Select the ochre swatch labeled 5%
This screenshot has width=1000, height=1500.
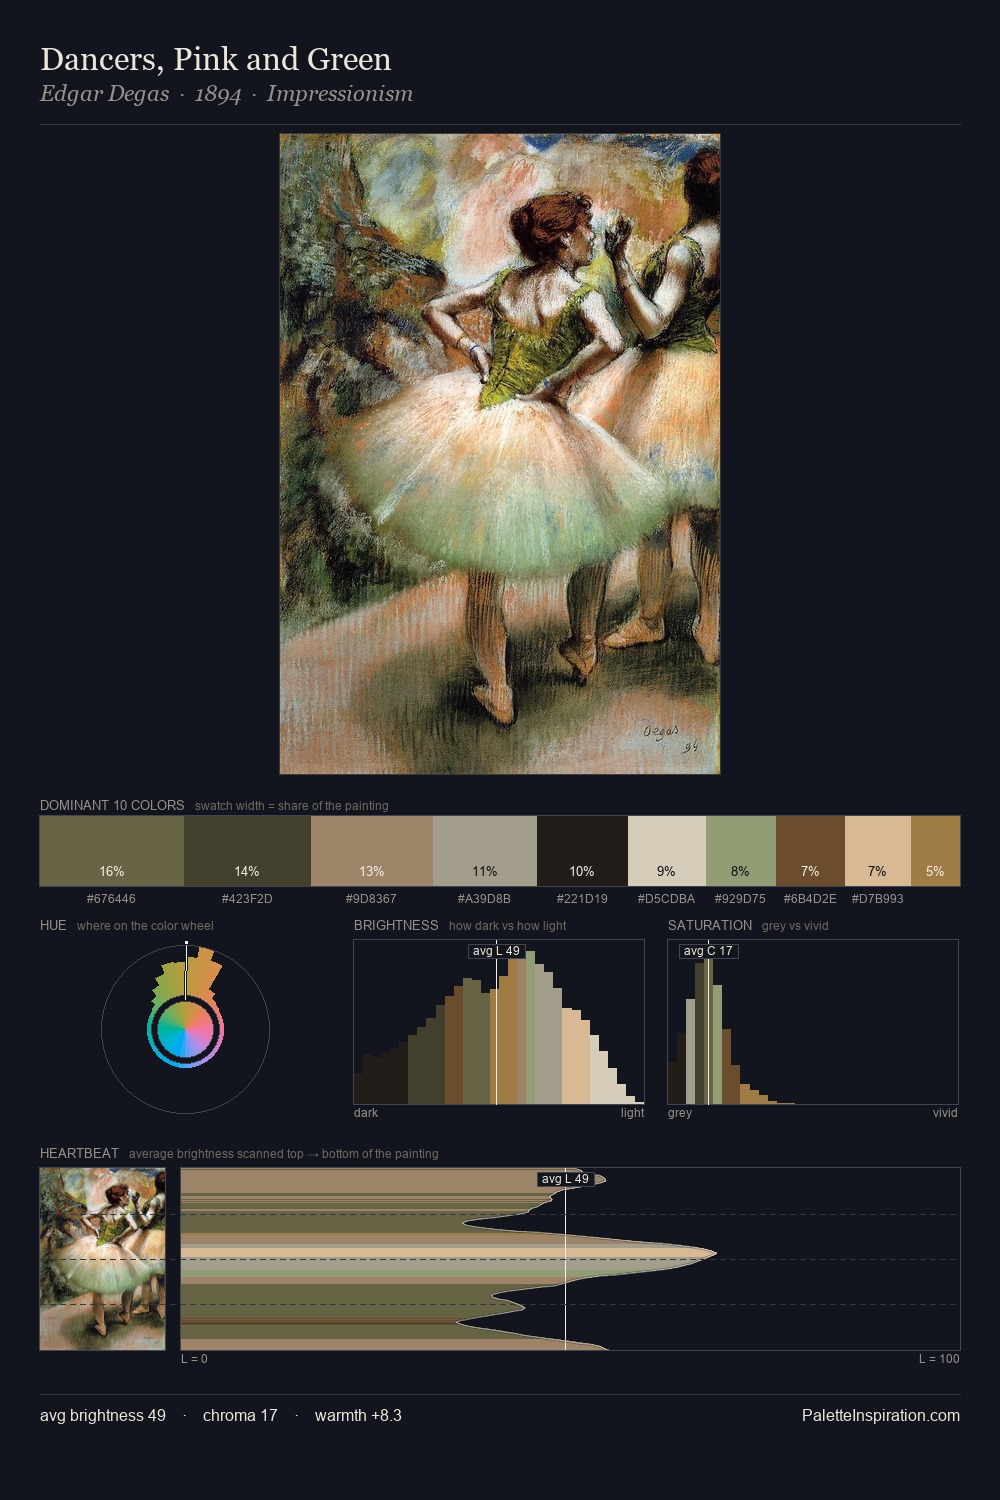(x=935, y=851)
